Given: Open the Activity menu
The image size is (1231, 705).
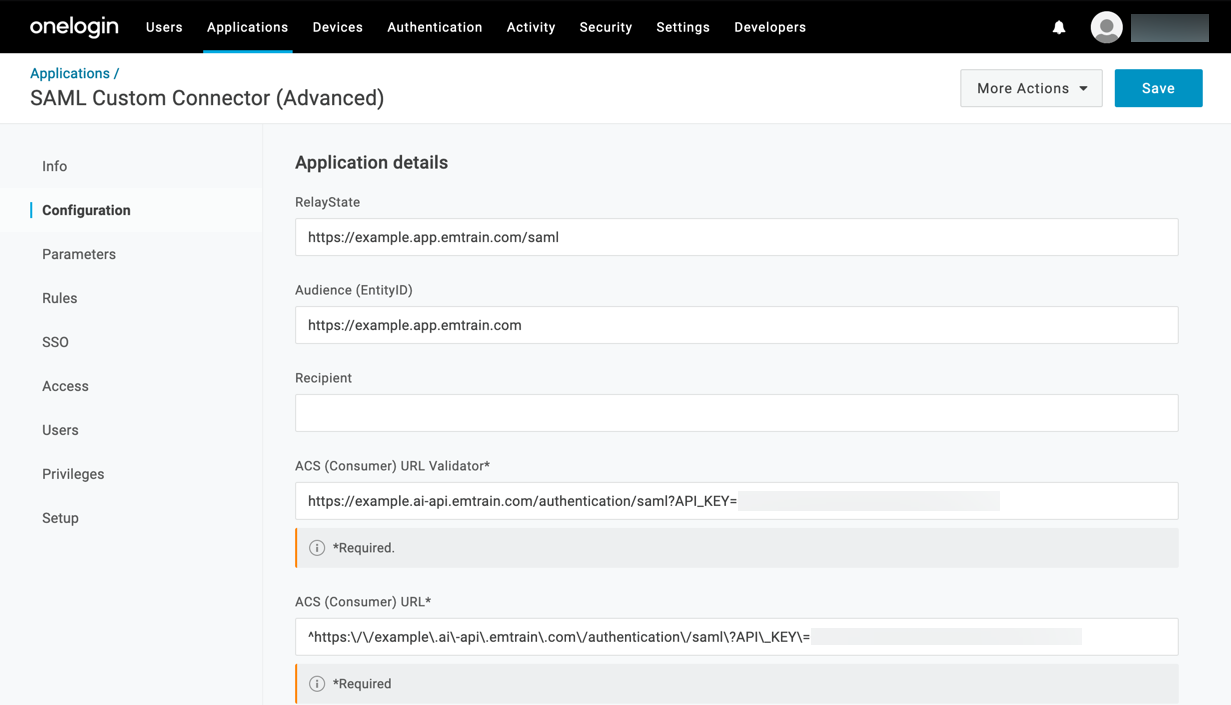Looking at the screenshot, I should point(530,27).
